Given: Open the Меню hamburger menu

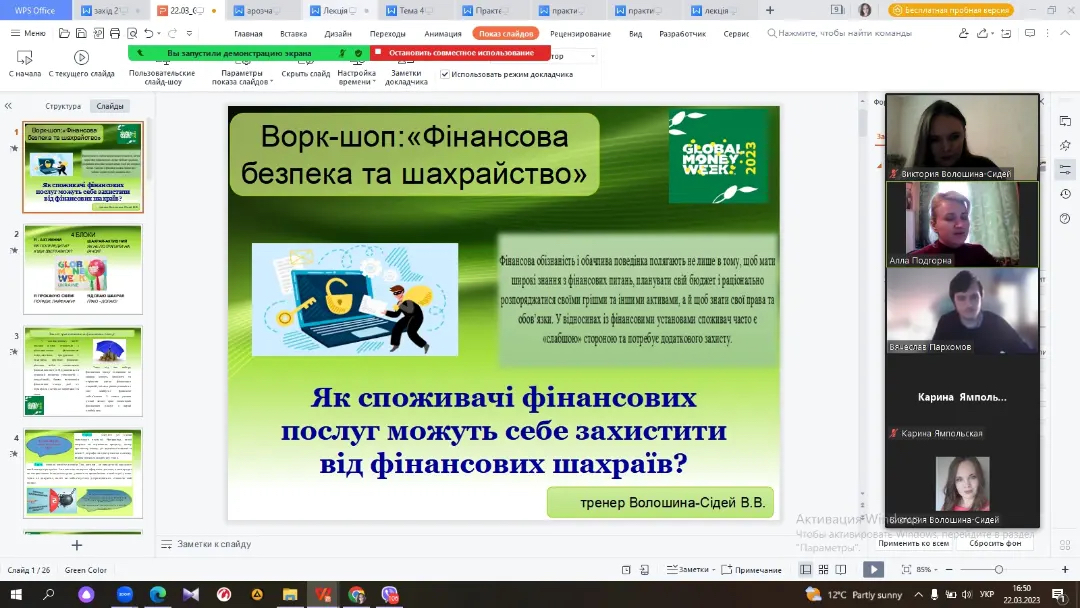Looking at the screenshot, I should (x=27, y=33).
